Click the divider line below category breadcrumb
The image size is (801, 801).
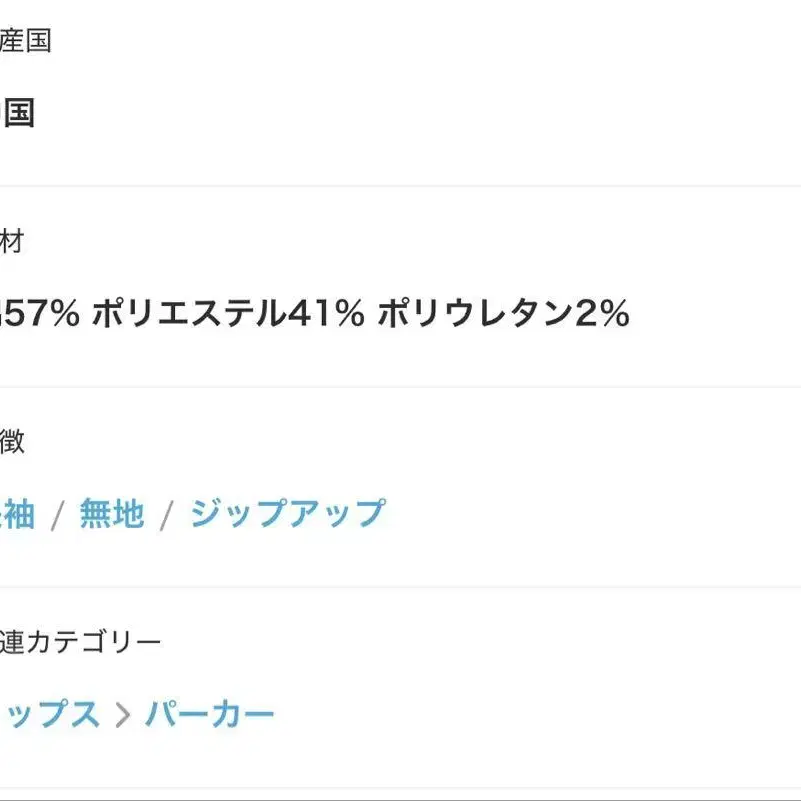400,787
